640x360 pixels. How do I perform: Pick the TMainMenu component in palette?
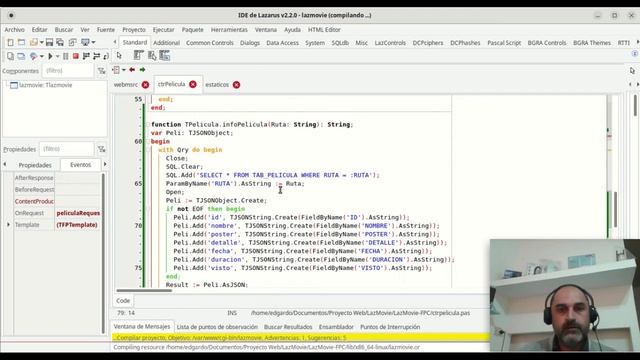tap(138, 56)
